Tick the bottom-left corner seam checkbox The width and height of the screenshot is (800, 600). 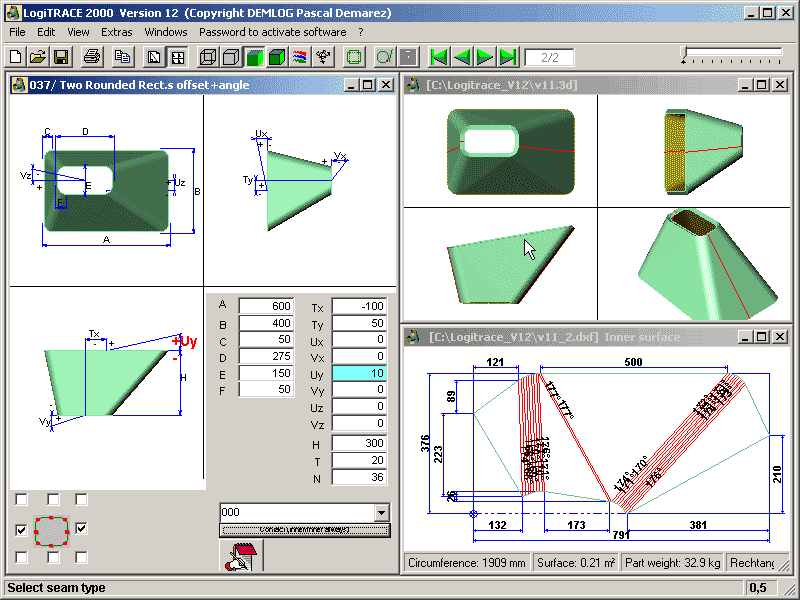pos(21,558)
